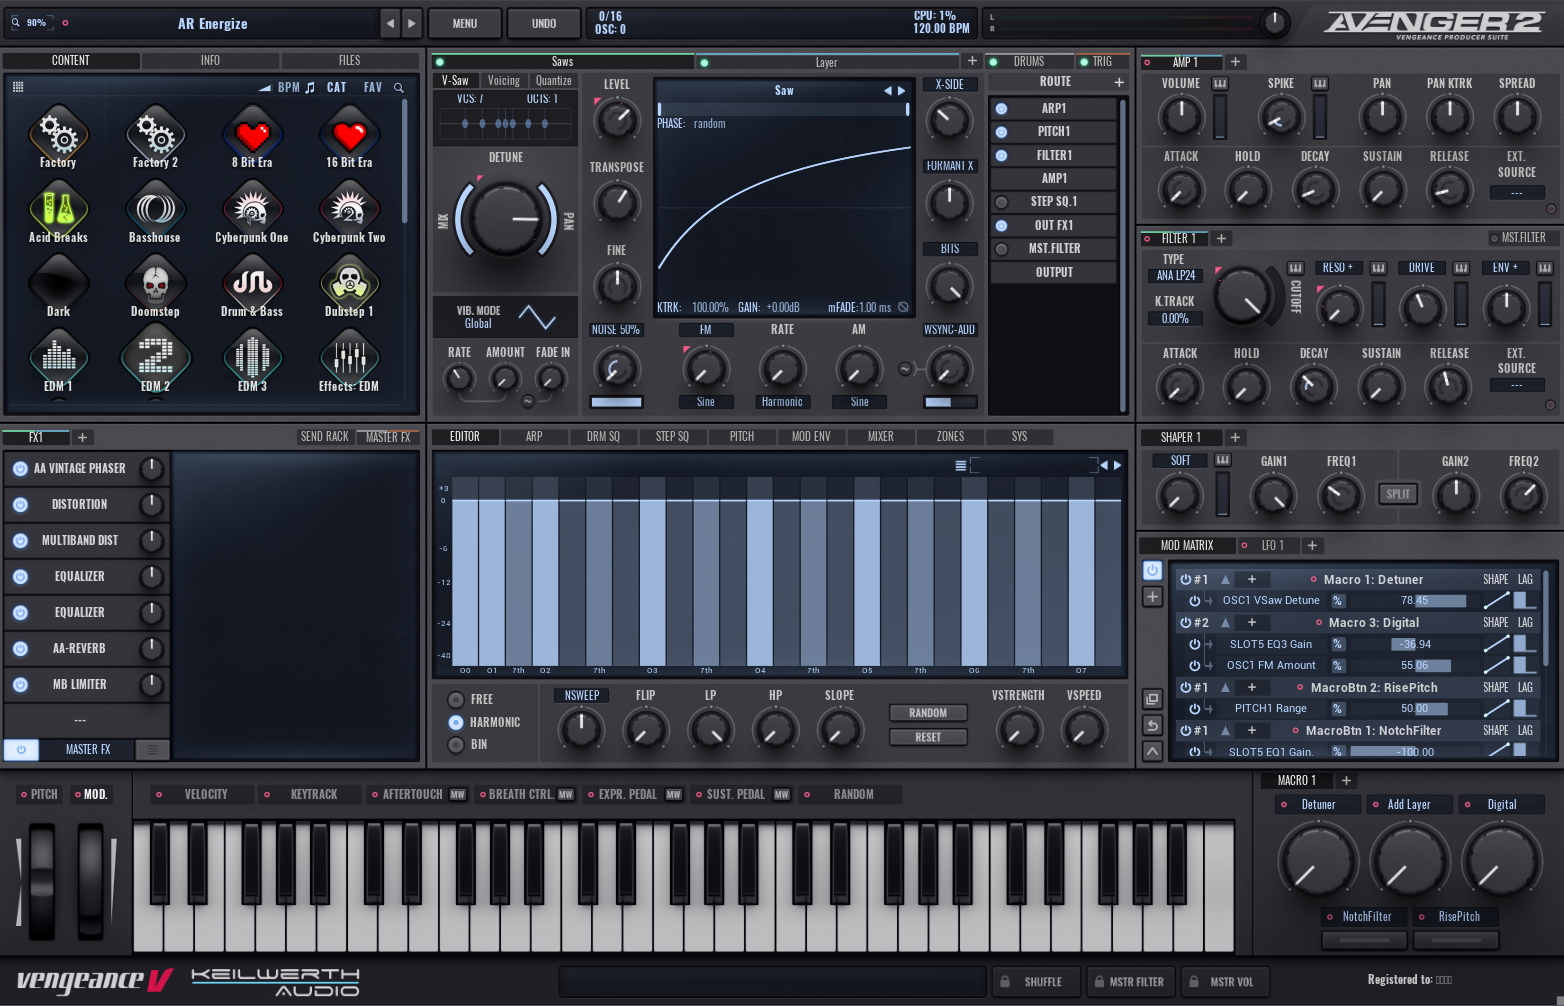Toggle AA-Reverb effect power button

click(20, 648)
